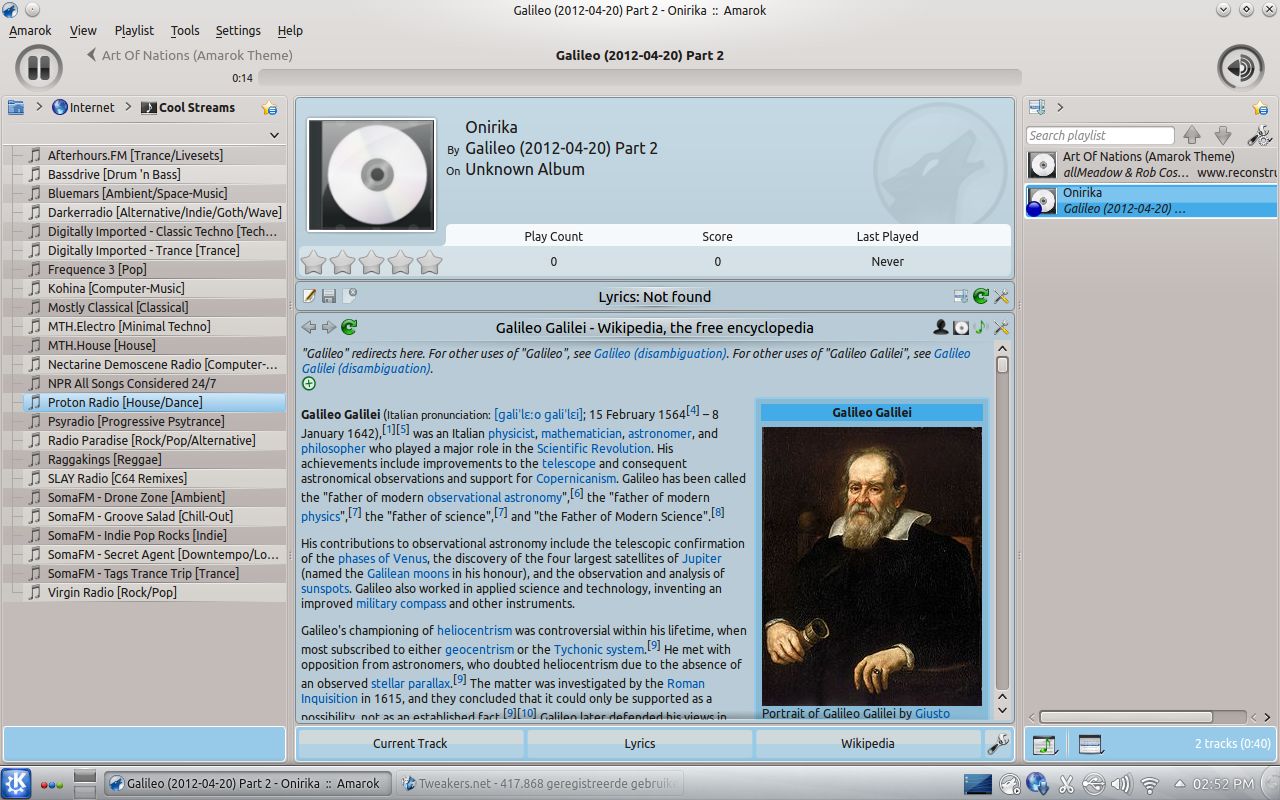Viewport: 1280px width, 800px height.
Task: Click the green plus icon in Wikipedia article
Action: coord(309,383)
